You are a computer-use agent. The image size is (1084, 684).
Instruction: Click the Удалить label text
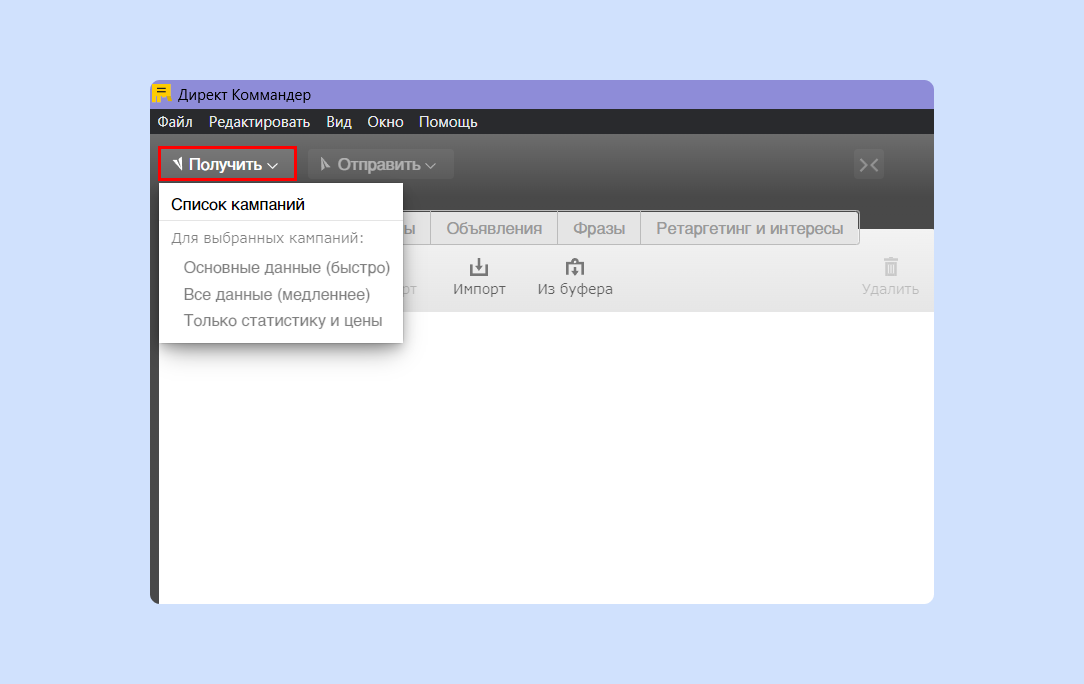coord(890,289)
